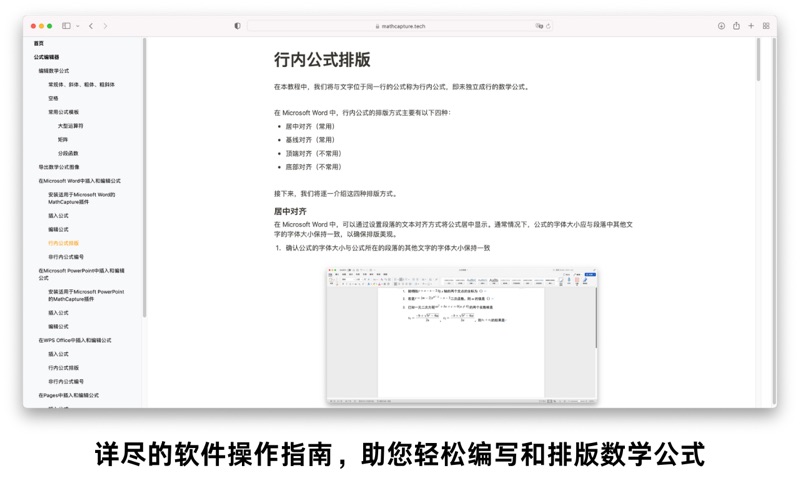The height and width of the screenshot is (500, 800).
Task: Open 非行内公式编号 under WPS Office section
Action: [x=66, y=382]
